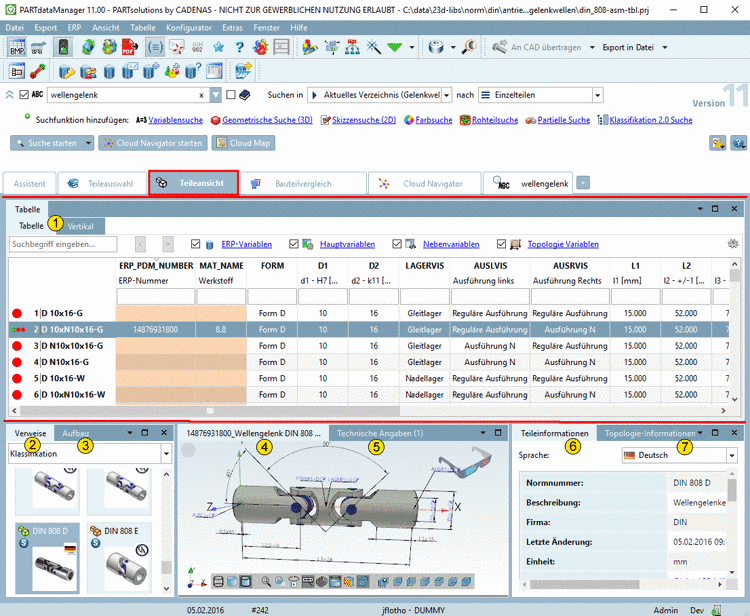Click the blue star favorites icon
750x616 pixels.
click(x=219, y=47)
